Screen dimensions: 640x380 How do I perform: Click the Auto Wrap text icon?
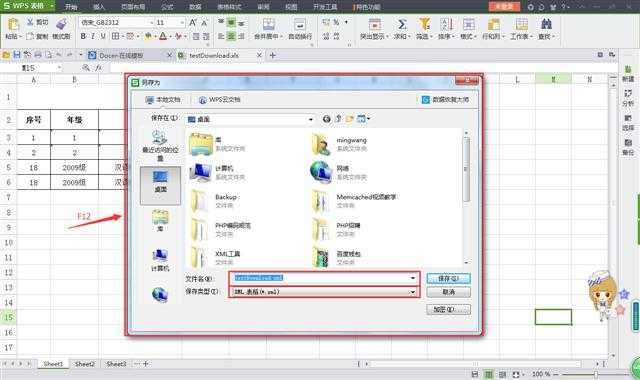(x=300, y=24)
